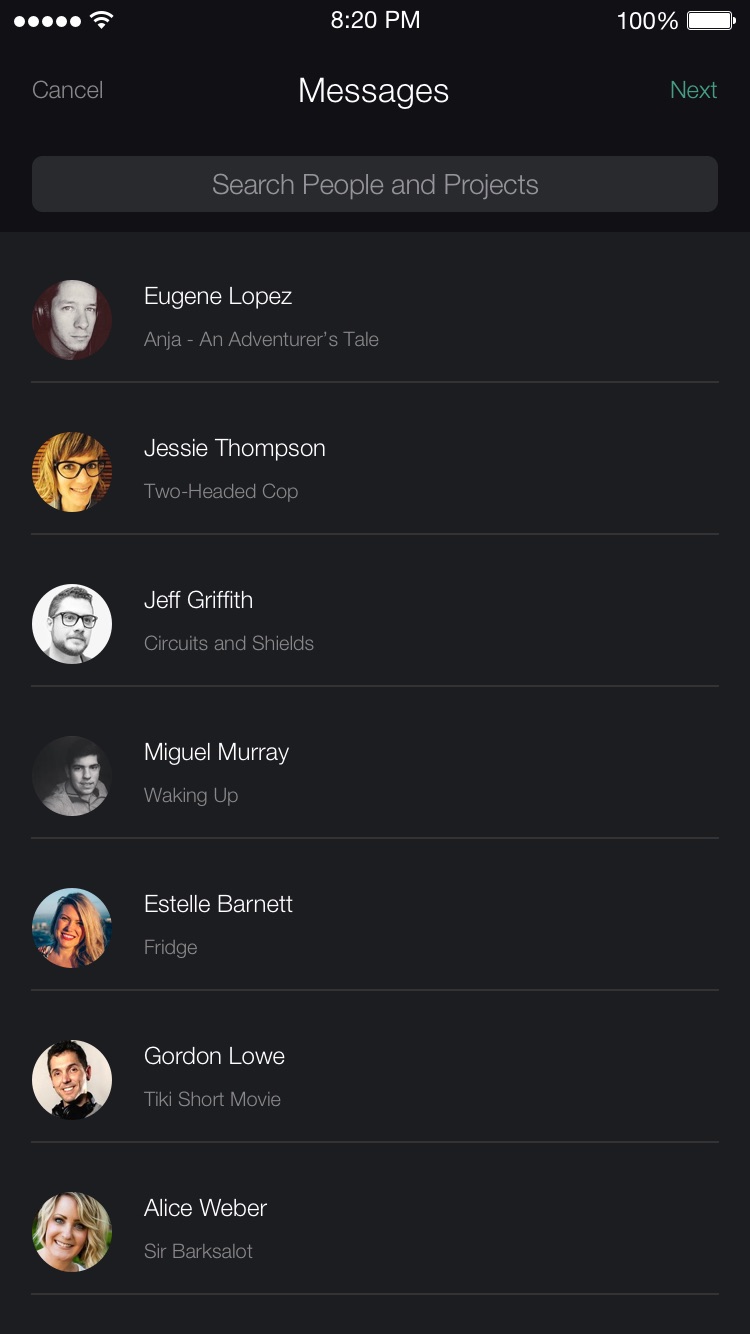
Task: Tap Estelle Barnett's profile avatar
Action: 72,928
